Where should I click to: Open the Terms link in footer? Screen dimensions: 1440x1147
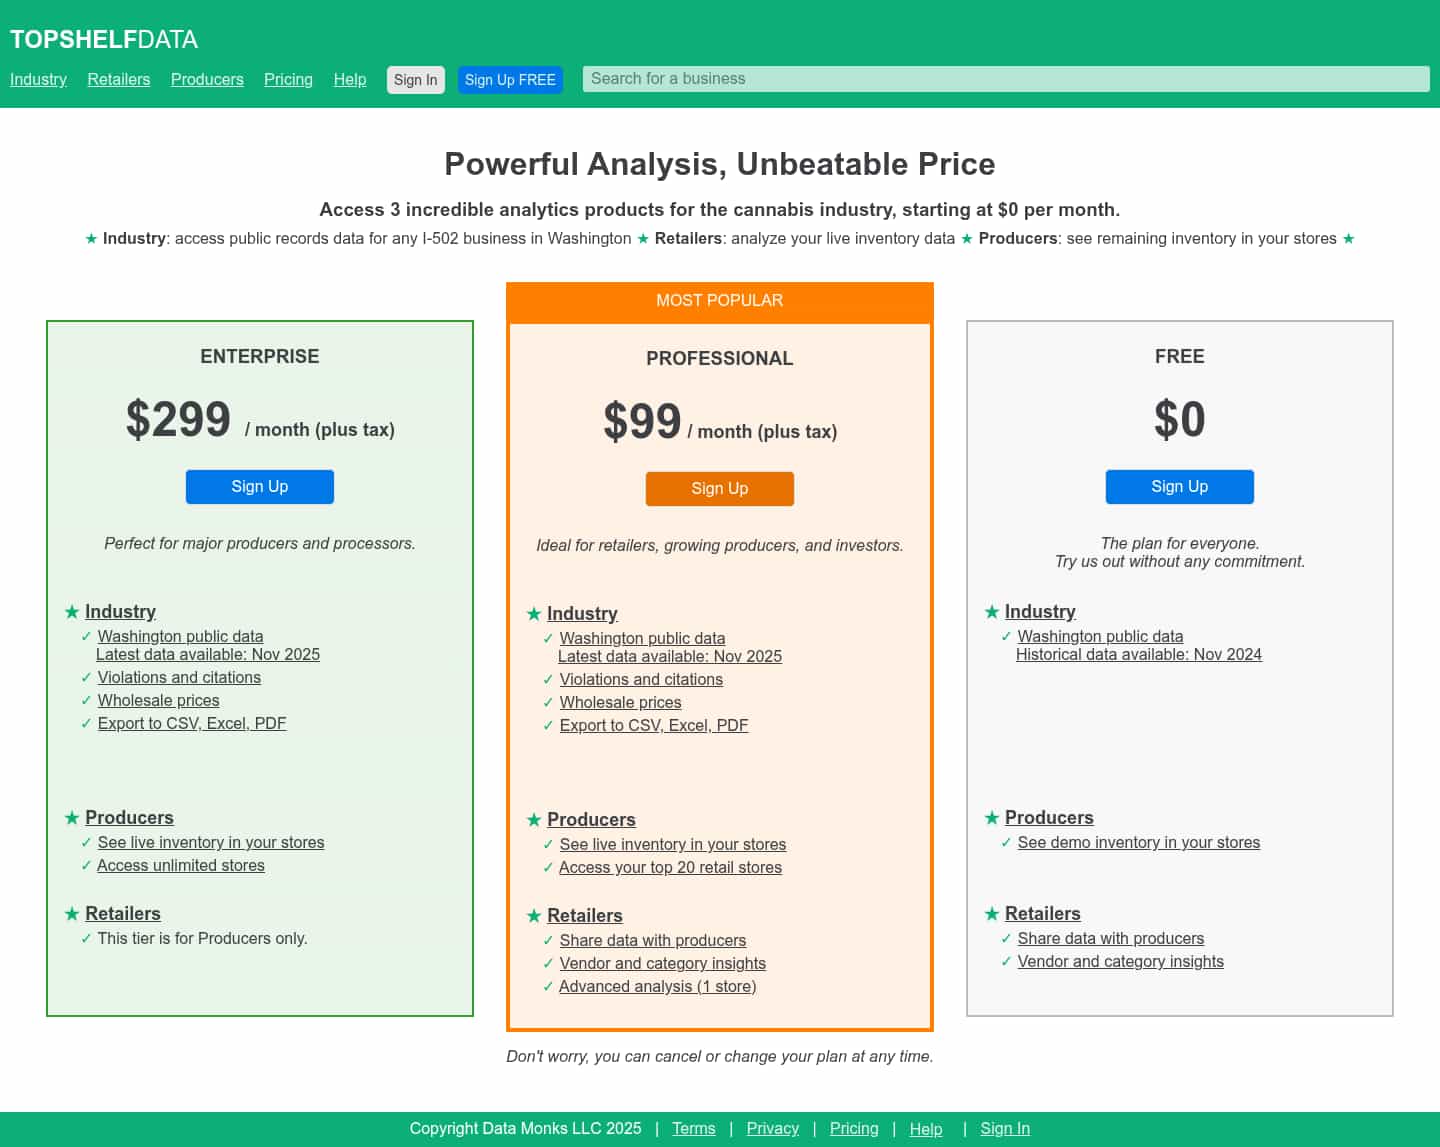coord(693,1129)
